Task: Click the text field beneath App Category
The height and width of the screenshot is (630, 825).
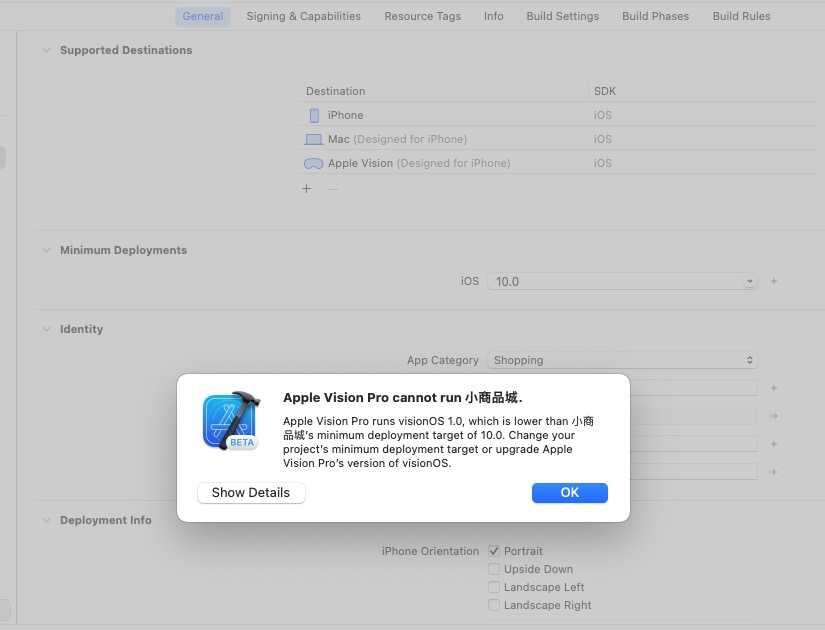Action: pyautogui.click(x=693, y=388)
